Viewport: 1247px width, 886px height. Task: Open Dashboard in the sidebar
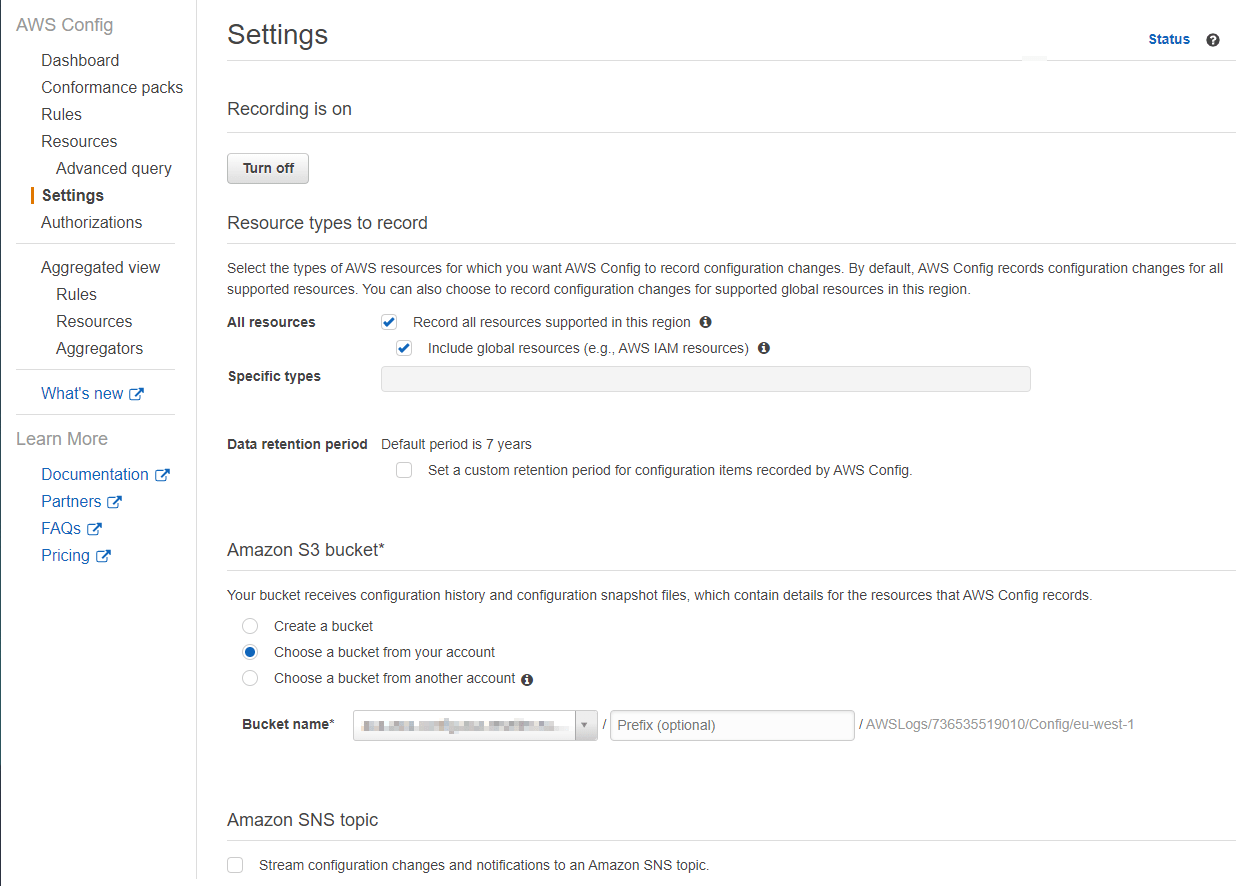click(80, 60)
